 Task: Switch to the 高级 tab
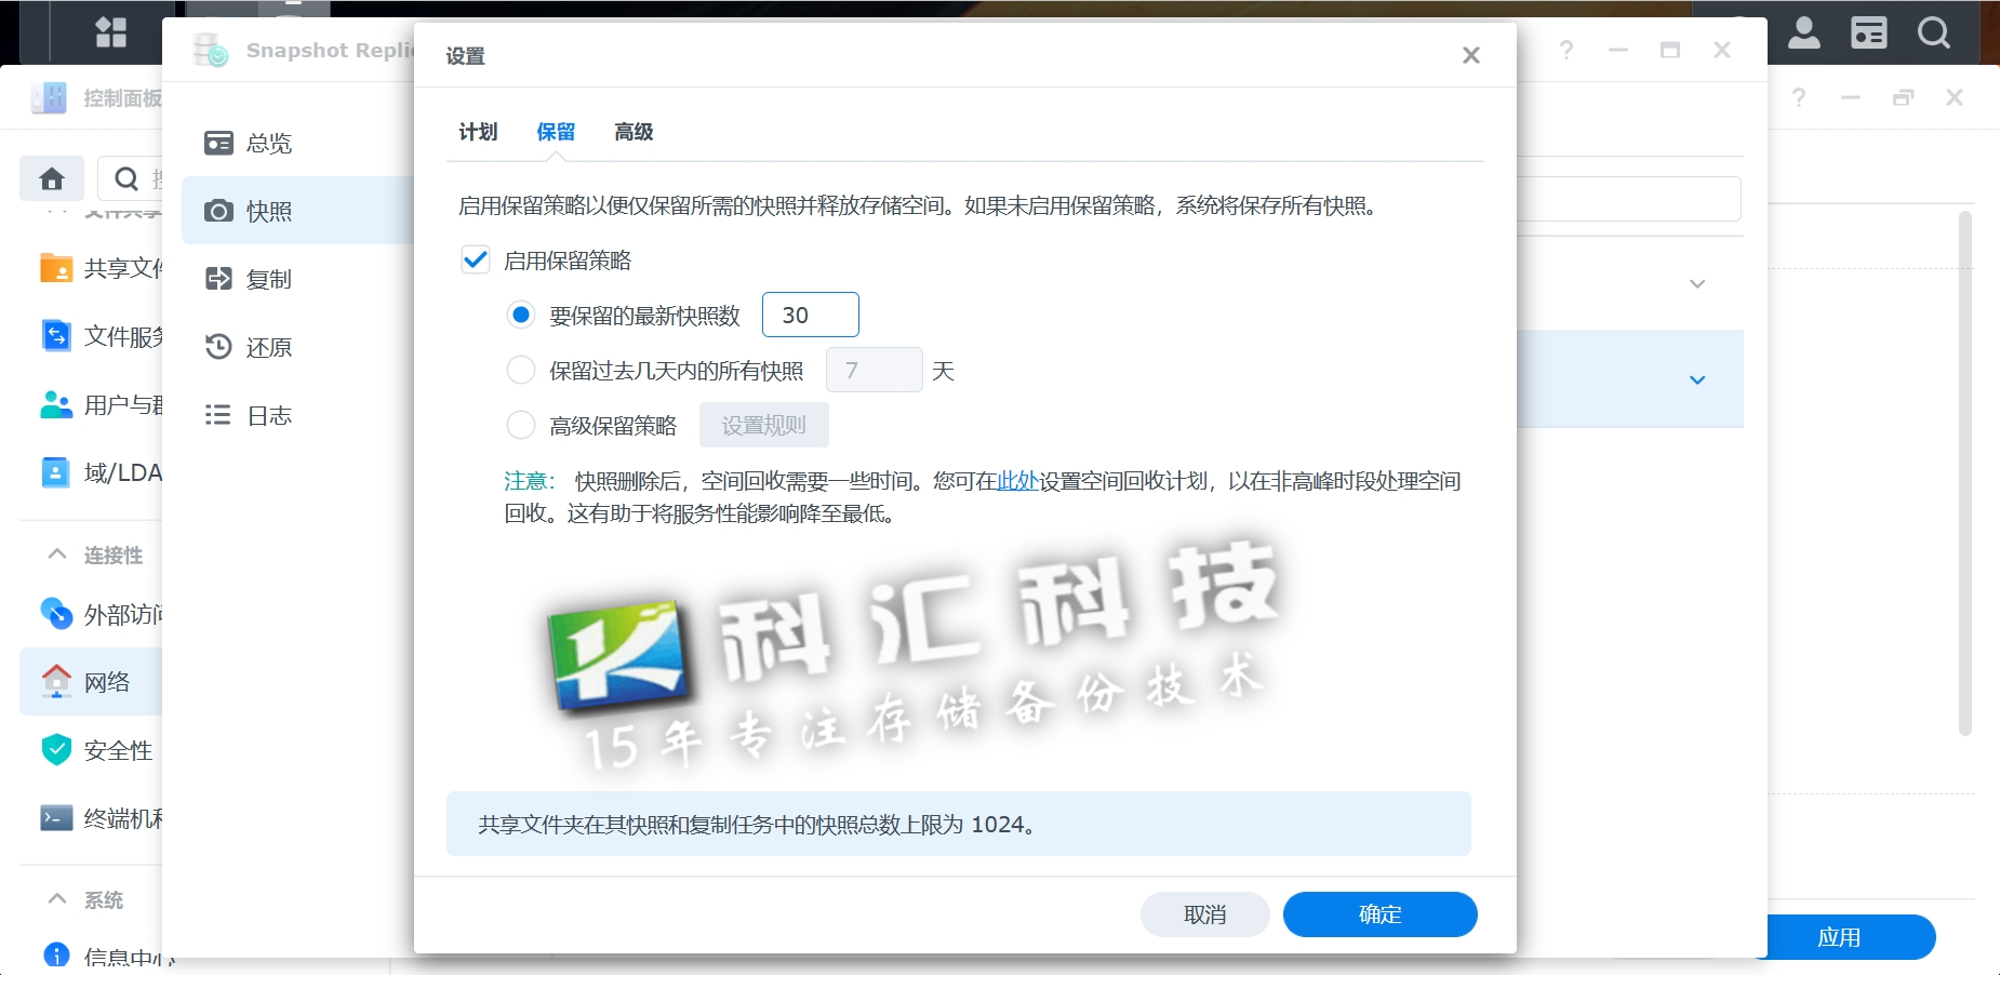[x=633, y=132]
